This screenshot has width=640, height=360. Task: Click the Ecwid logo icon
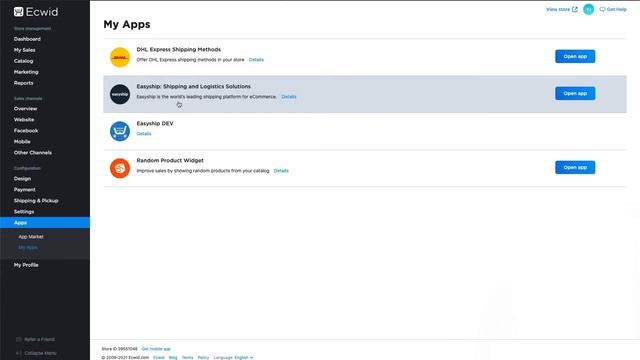coord(18,12)
